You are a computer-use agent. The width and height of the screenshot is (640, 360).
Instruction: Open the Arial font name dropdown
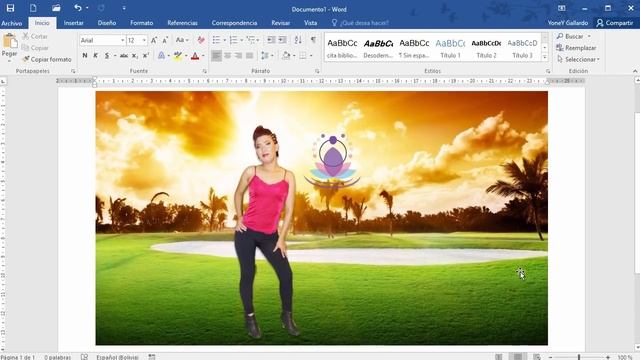point(122,40)
